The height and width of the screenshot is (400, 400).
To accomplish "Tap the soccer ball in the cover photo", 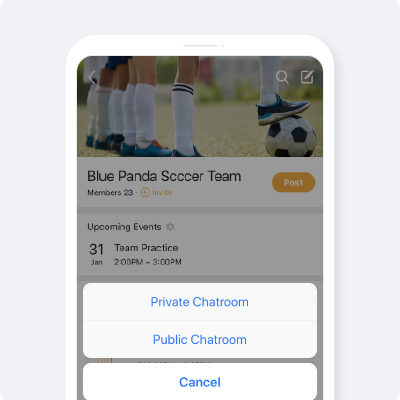I will [x=291, y=136].
